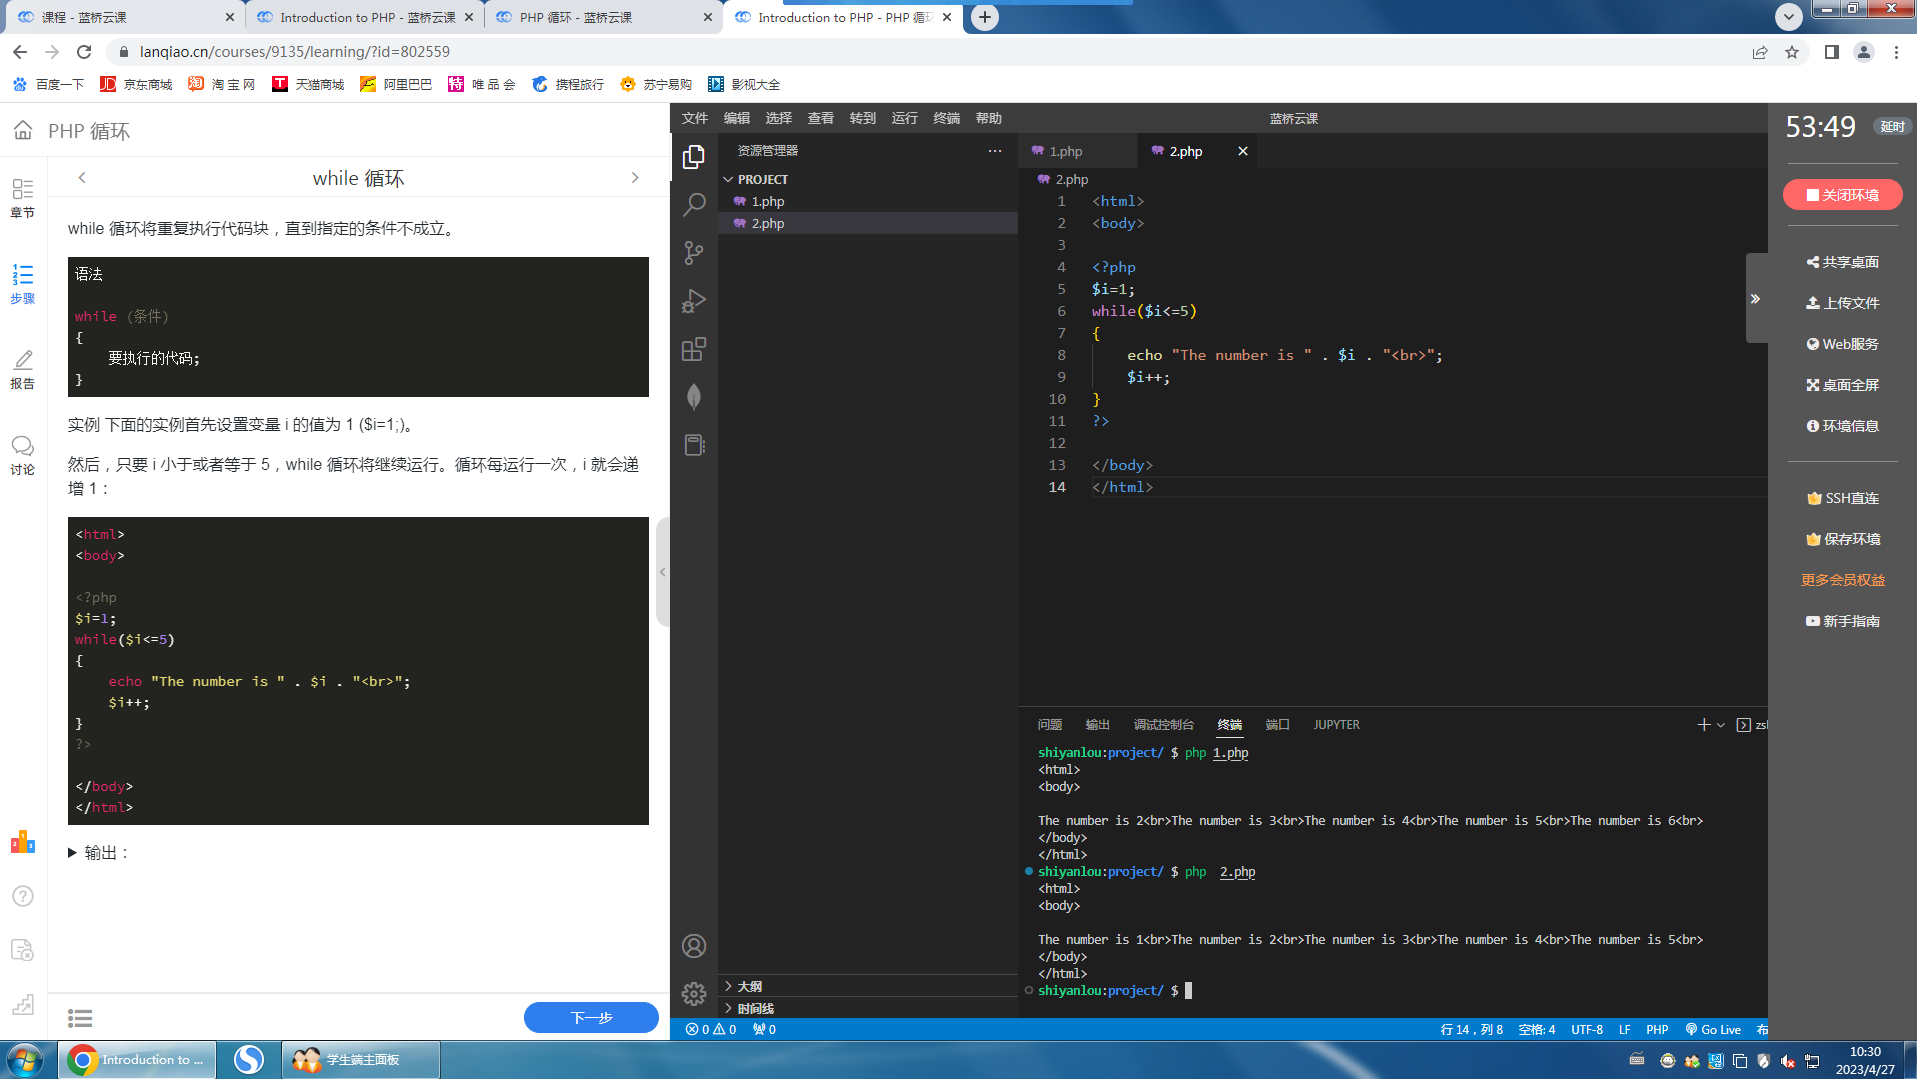
Task: Open the 终端 menu
Action: 947,118
